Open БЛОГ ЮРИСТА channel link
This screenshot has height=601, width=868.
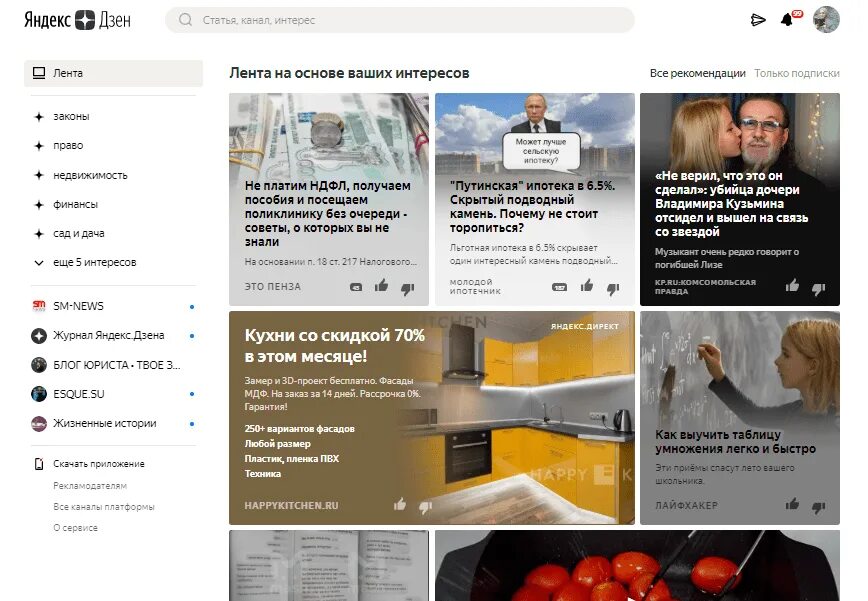116,365
